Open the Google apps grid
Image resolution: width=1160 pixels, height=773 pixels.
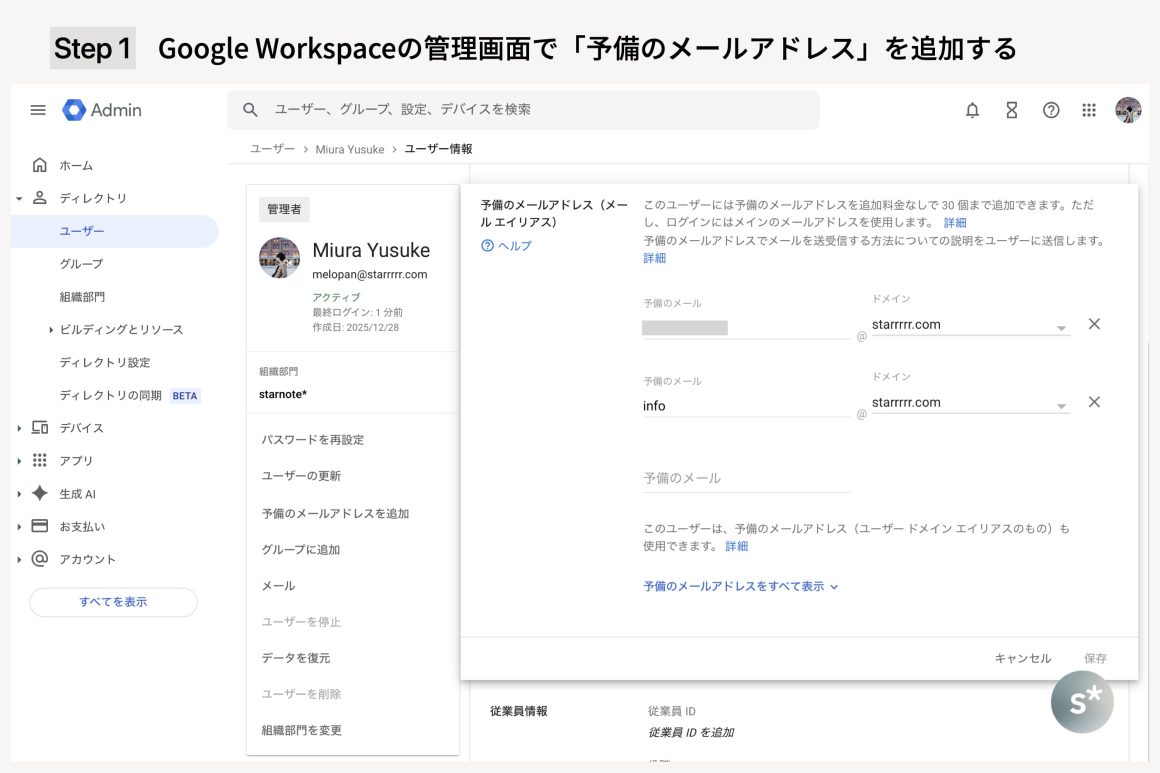[x=1089, y=110]
